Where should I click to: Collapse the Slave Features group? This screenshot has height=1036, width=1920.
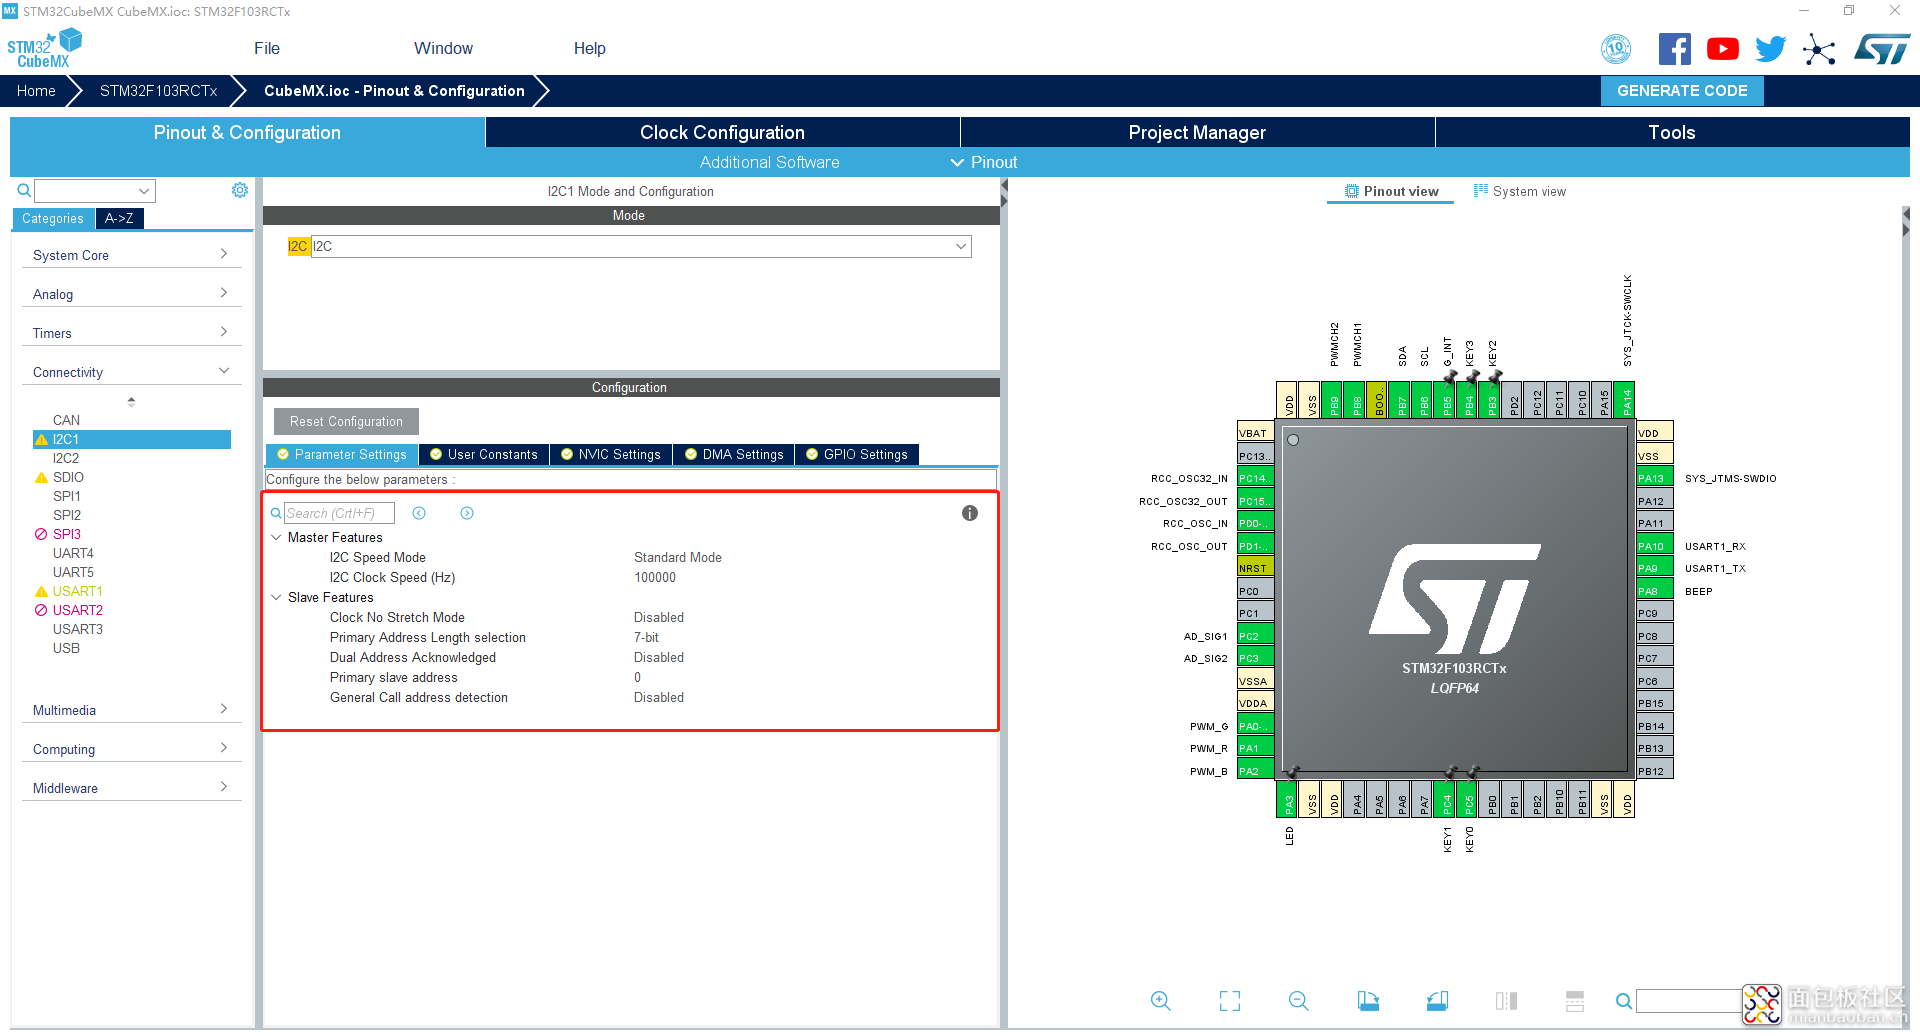tap(277, 597)
